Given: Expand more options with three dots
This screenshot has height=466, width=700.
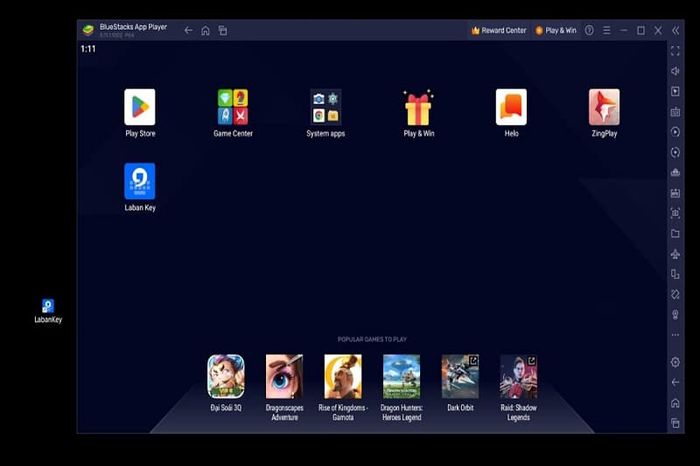Looking at the screenshot, I should [x=675, y=335].
